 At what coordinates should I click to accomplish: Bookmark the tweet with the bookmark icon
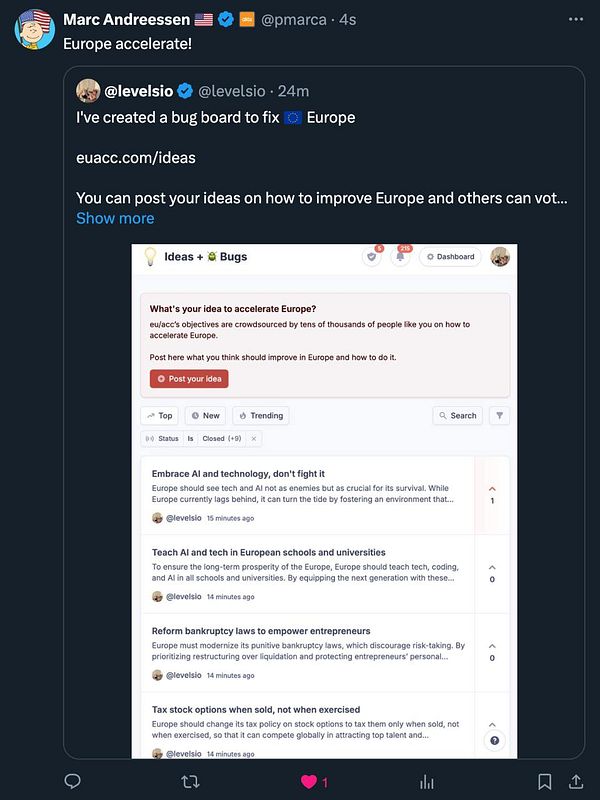(x=544, y=782)
